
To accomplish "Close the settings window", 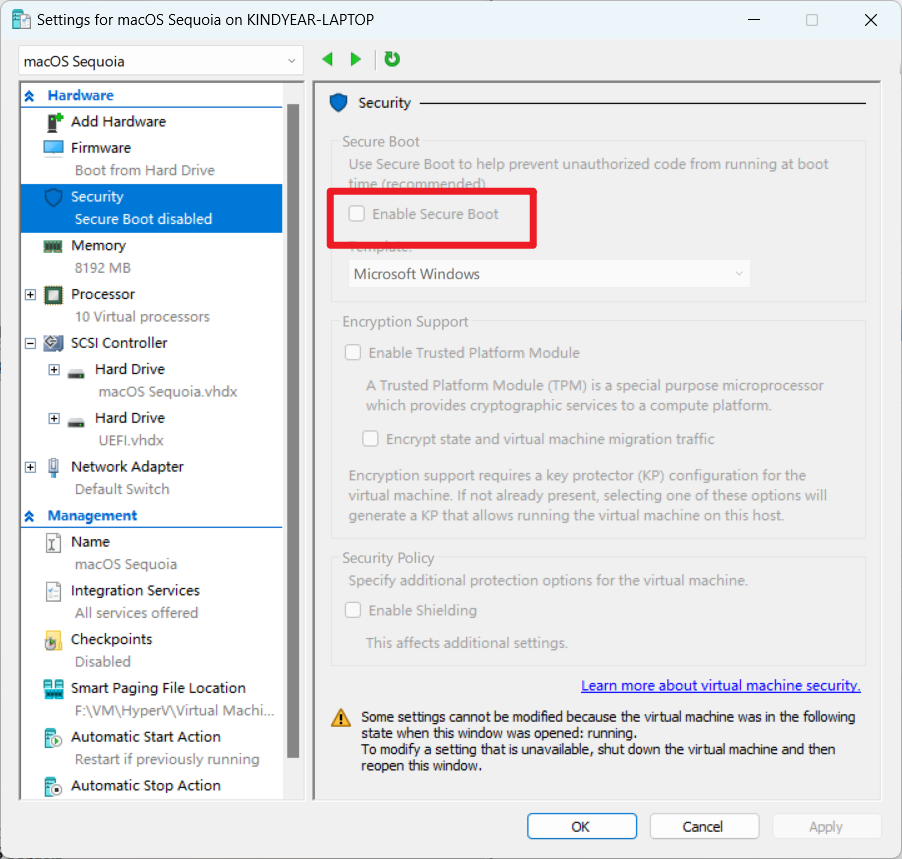I will tap(870, 20).
